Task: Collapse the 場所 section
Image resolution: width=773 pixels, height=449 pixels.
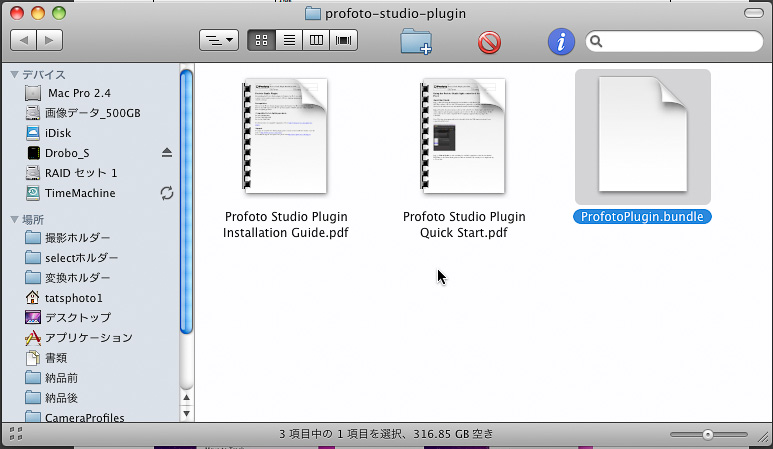Action: coord(14,219)
